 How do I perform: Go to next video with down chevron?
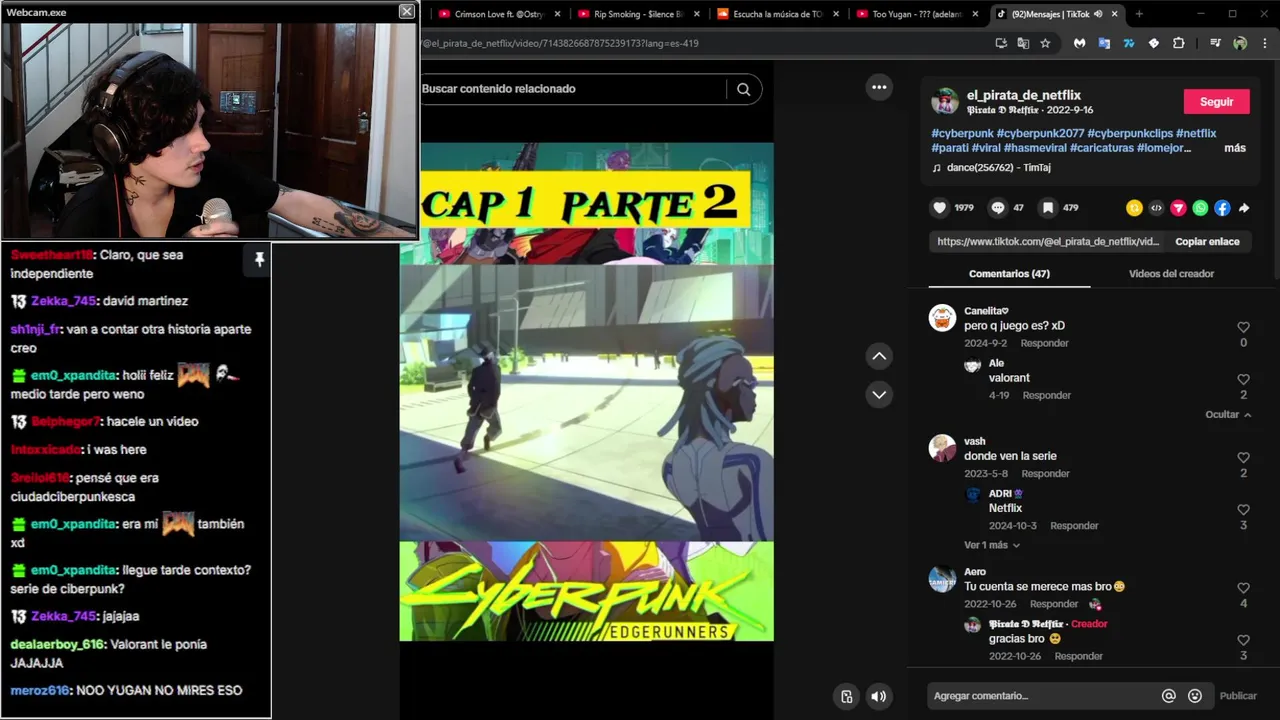coord(879,394)
